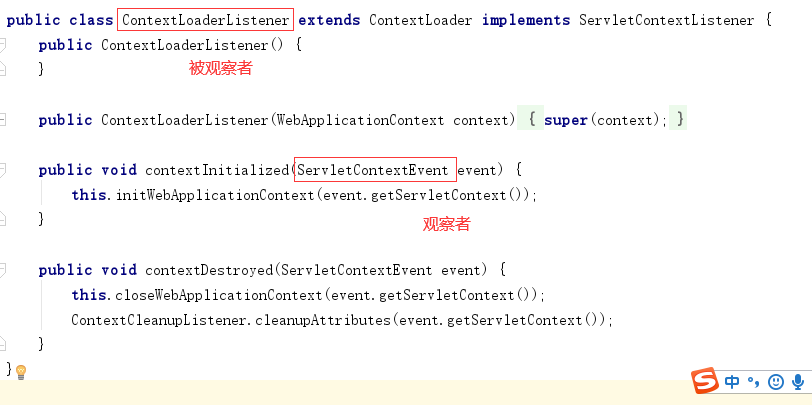Click the ContextLoader superclass name
Viewport: 812px width, 405px height.
pos(420,21)
